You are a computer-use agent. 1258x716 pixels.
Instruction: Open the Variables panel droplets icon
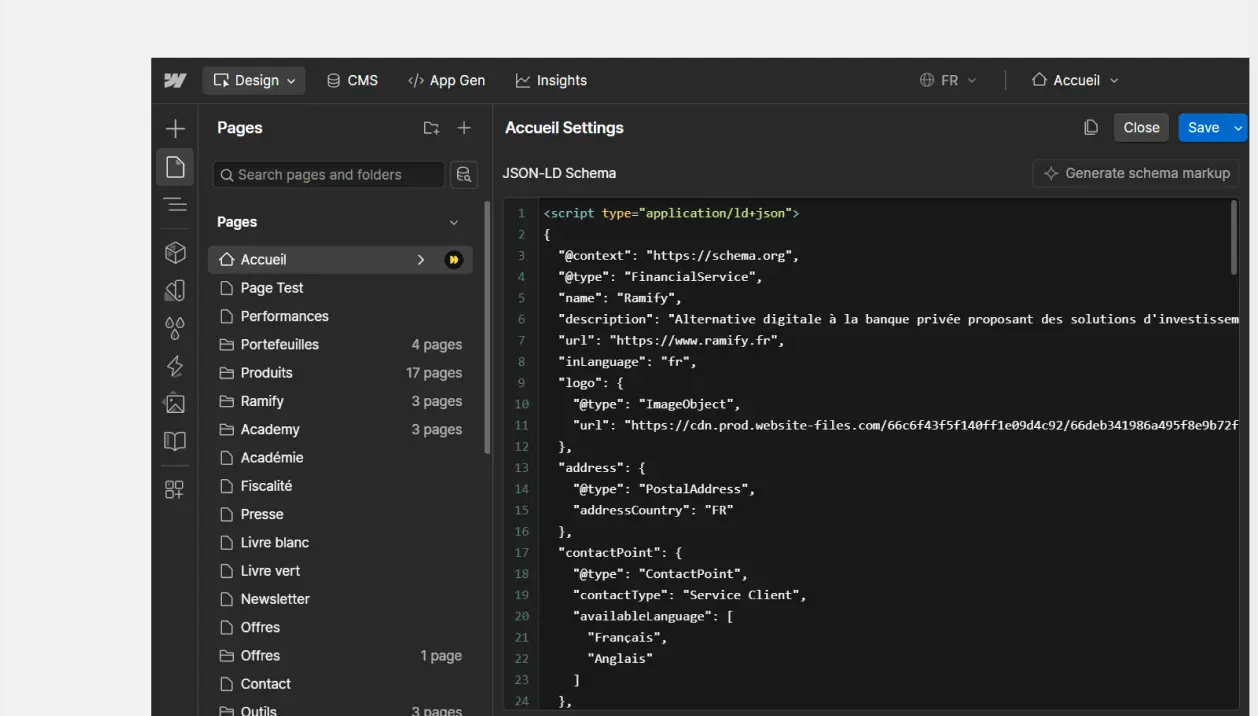pyautogui.click(x=175, y=327)
